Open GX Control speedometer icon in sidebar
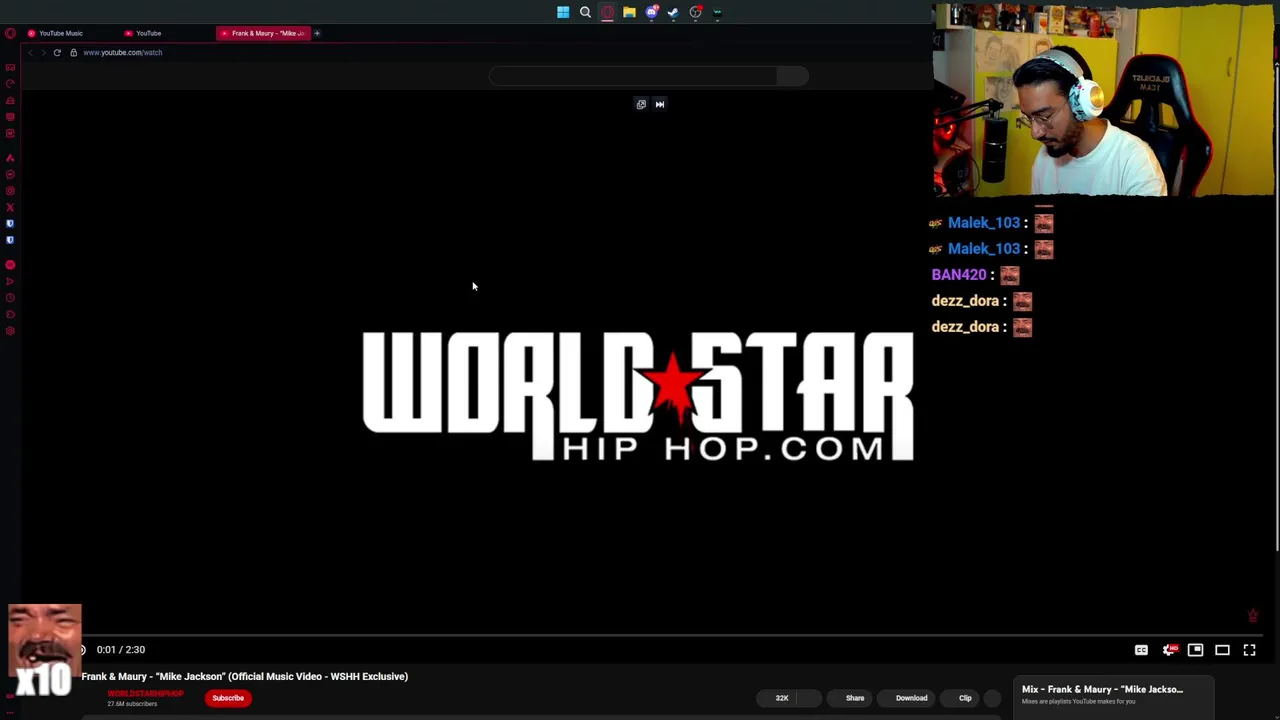This screenshot has width=1280, height=720. (10, 84)
